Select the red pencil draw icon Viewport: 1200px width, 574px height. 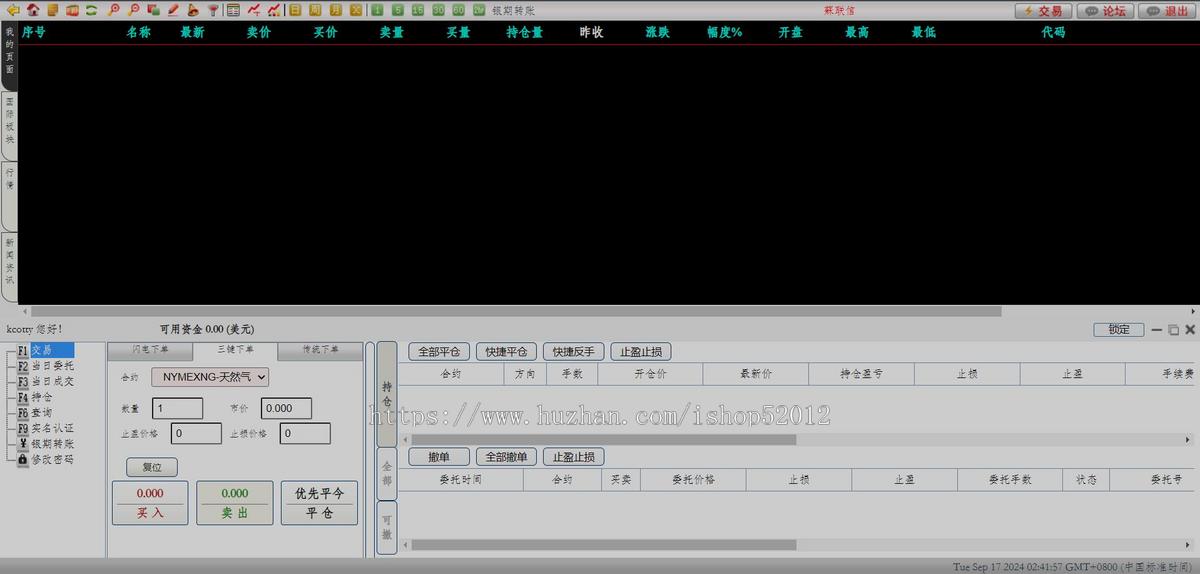173,10
